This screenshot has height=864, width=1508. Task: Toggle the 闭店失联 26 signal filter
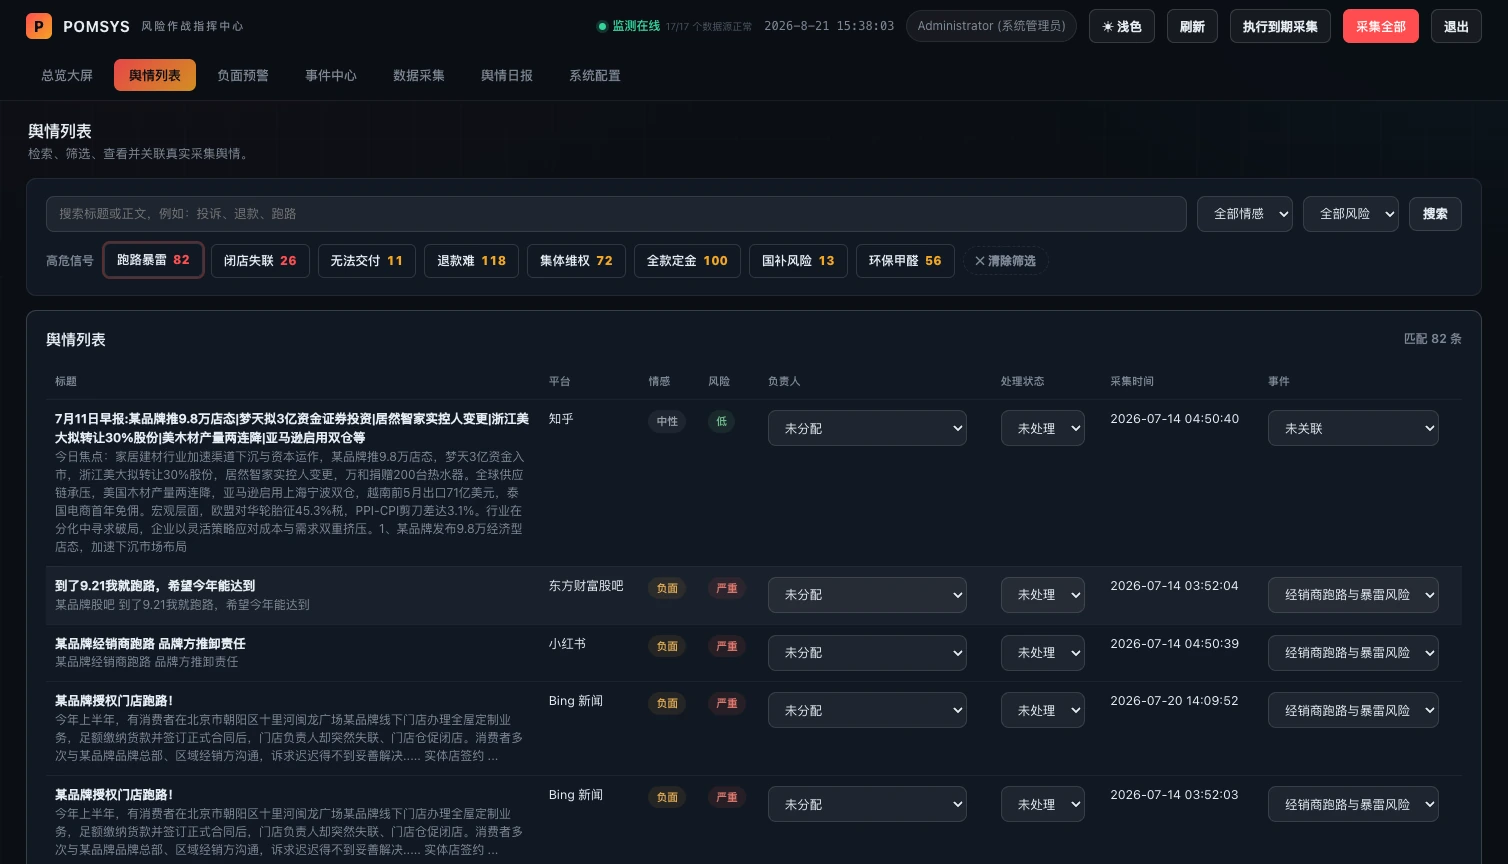point(260,261)
